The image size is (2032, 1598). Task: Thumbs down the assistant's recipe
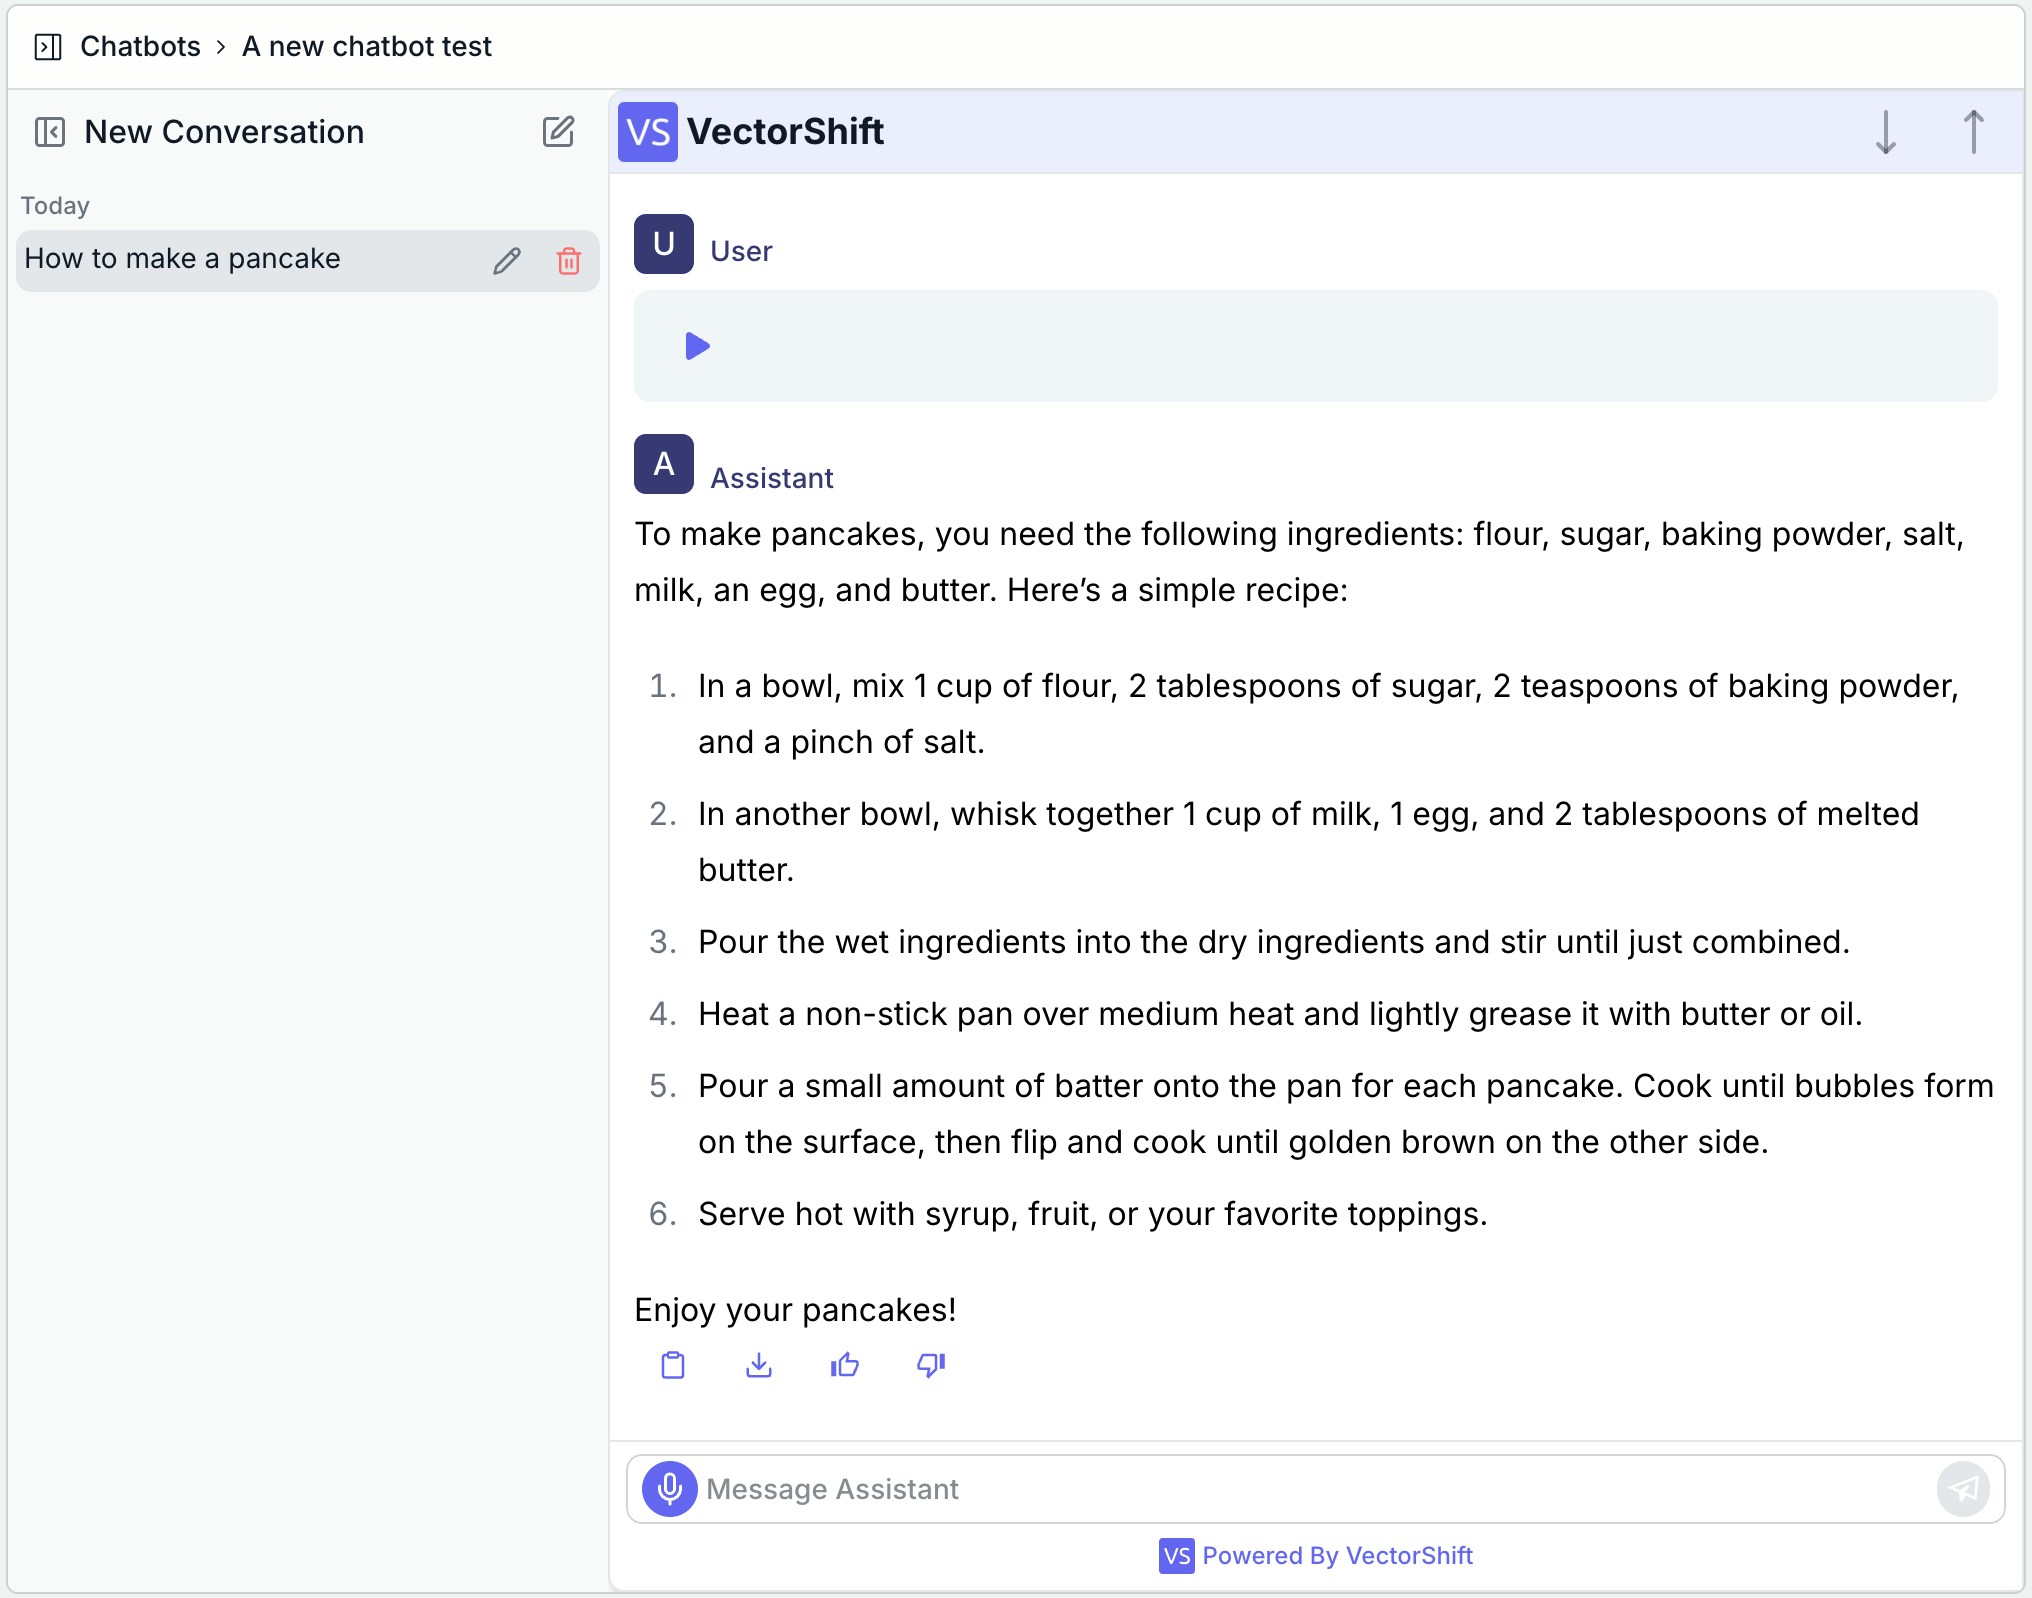(x=930, y=1366)
